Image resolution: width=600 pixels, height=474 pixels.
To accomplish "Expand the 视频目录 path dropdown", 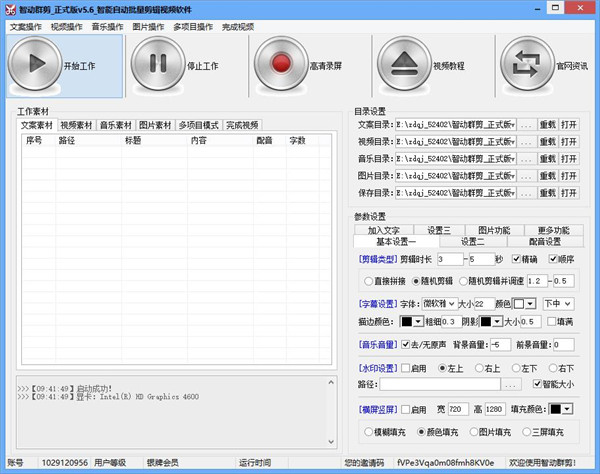I will click(513, 141).
